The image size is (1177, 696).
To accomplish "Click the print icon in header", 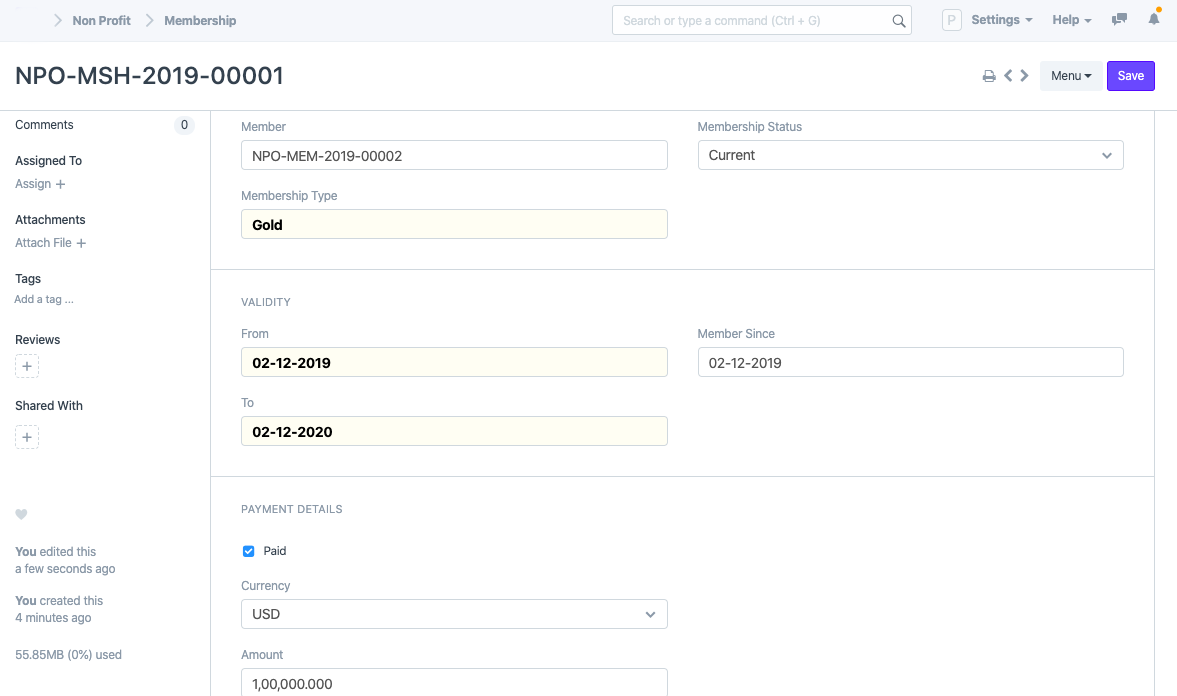I will click(989, 76).
